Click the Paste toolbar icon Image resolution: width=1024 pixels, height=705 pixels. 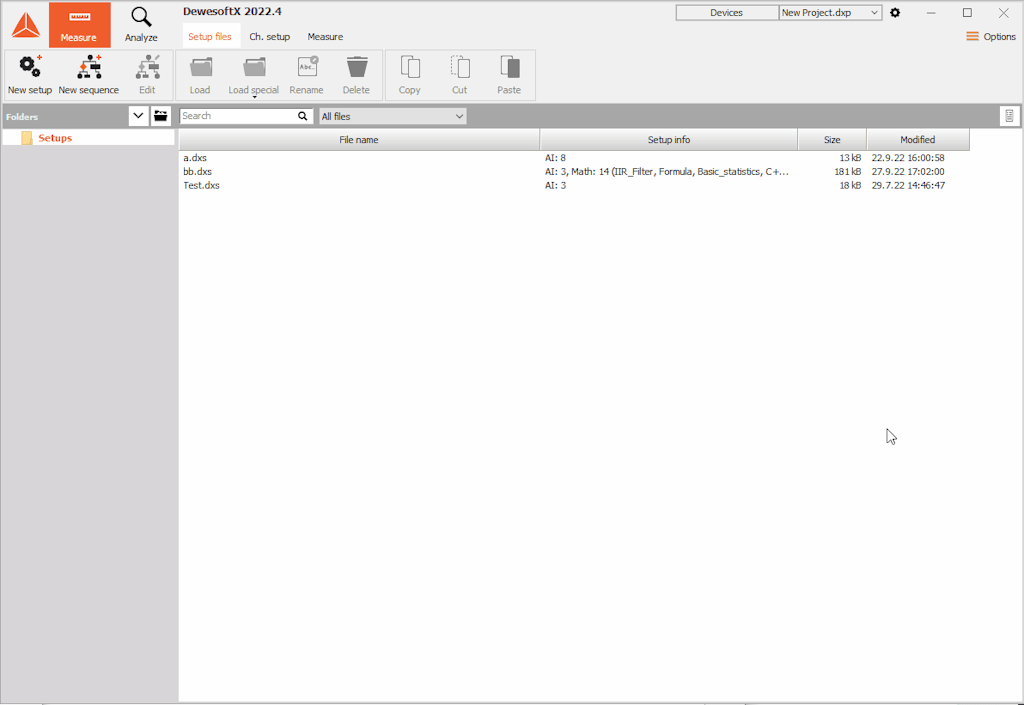coord(509,67)
